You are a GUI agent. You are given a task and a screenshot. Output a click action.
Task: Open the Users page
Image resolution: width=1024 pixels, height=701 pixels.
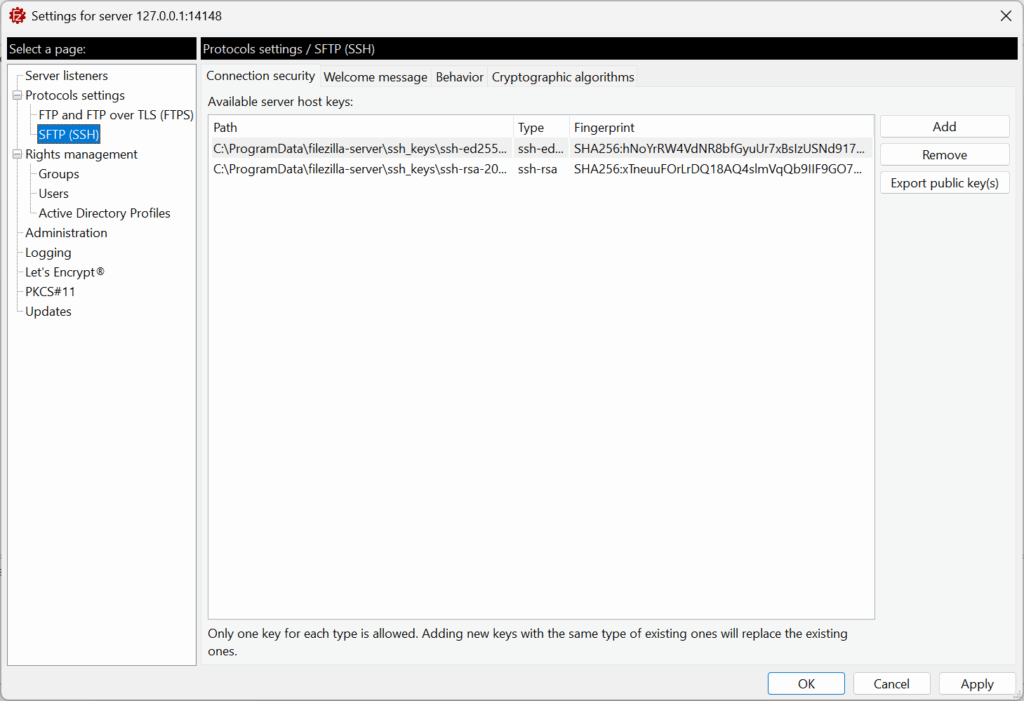[x=53, y=193]
